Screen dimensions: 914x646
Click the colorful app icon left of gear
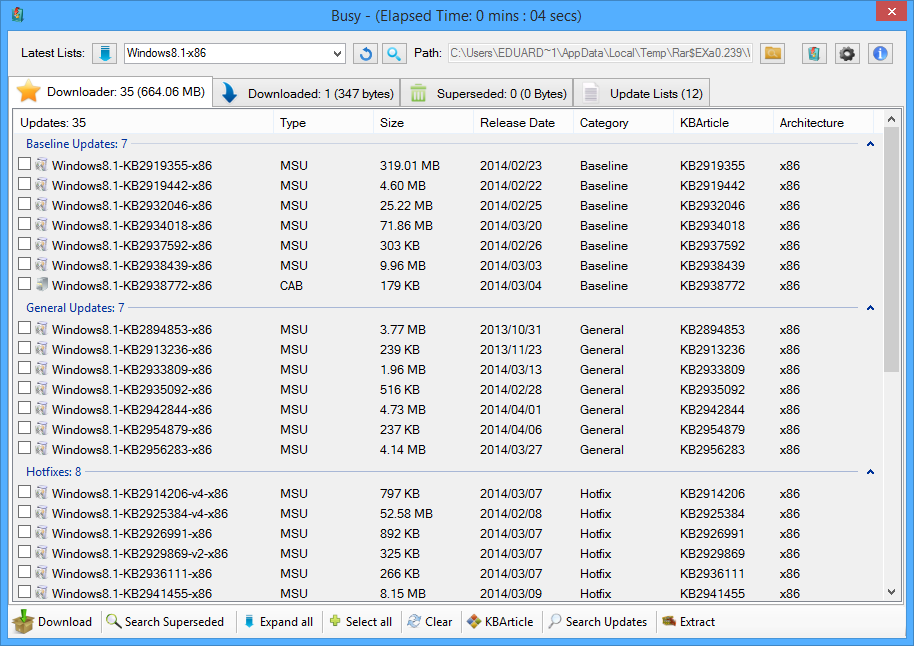pos(814,54)
